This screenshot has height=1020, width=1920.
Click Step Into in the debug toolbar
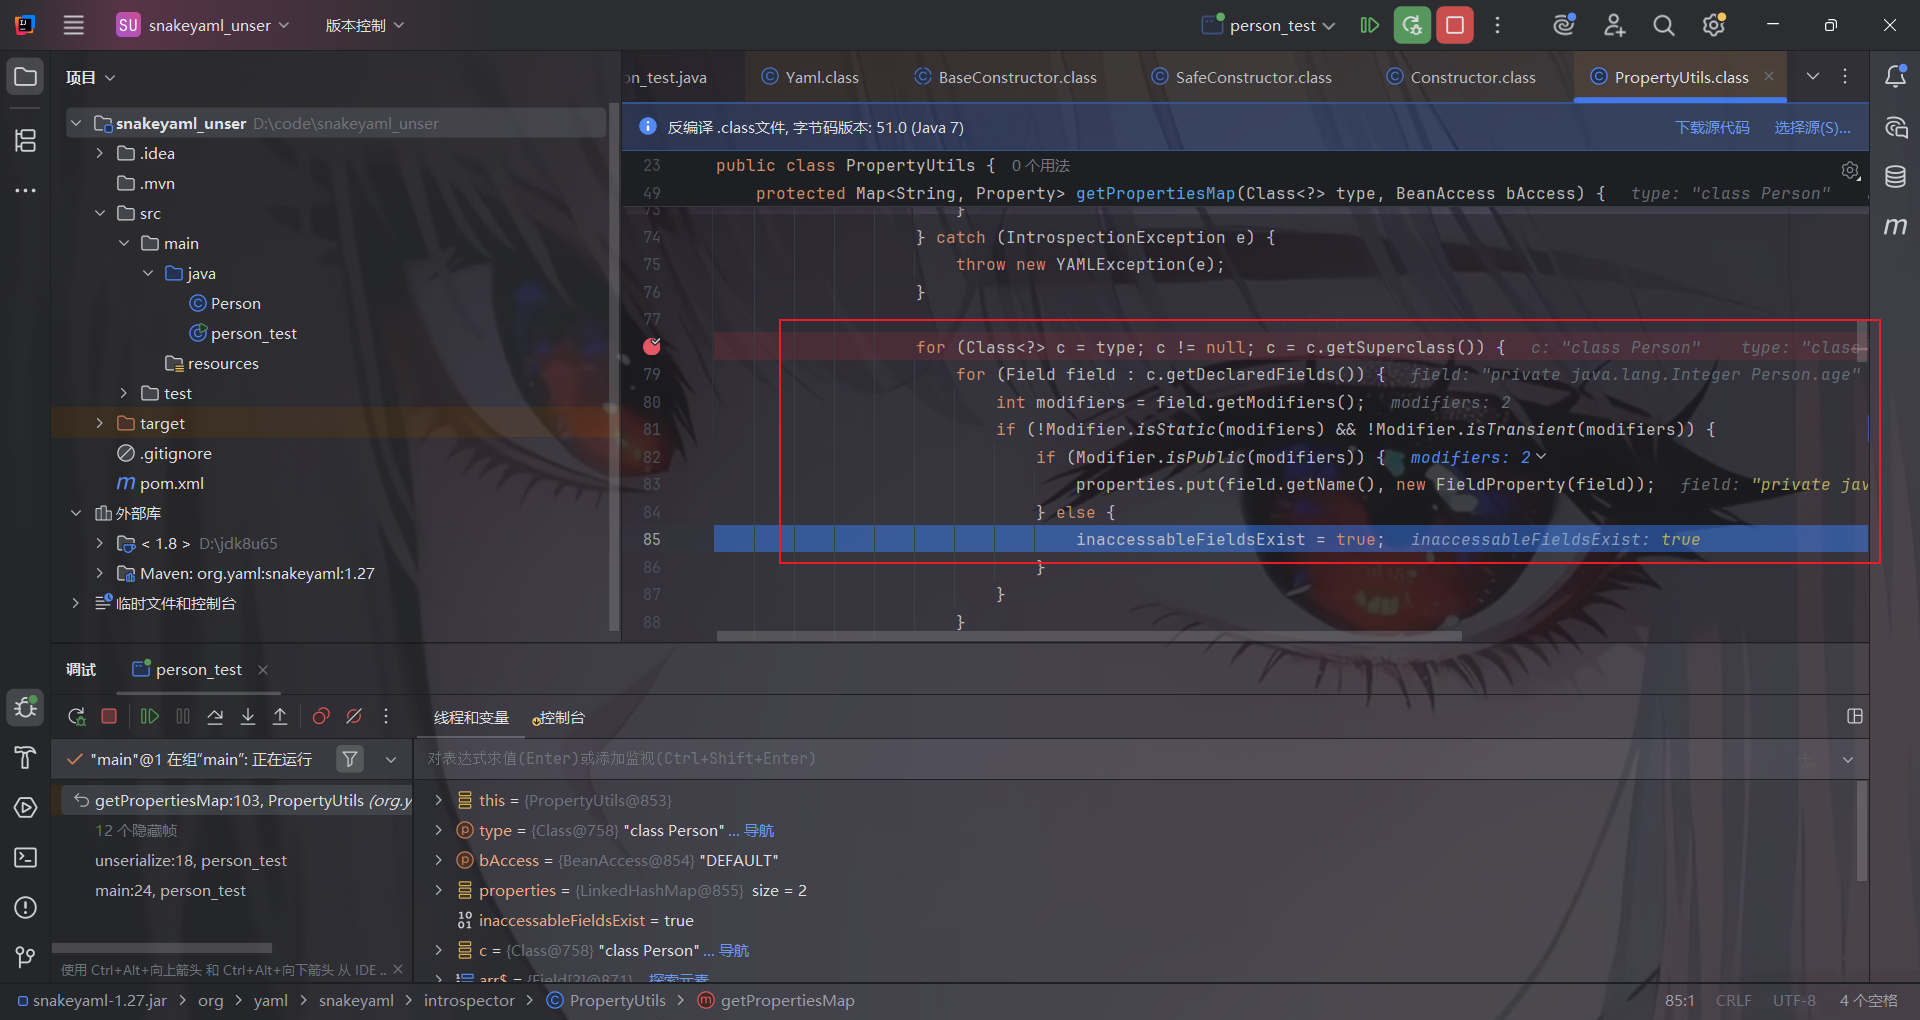248,716
